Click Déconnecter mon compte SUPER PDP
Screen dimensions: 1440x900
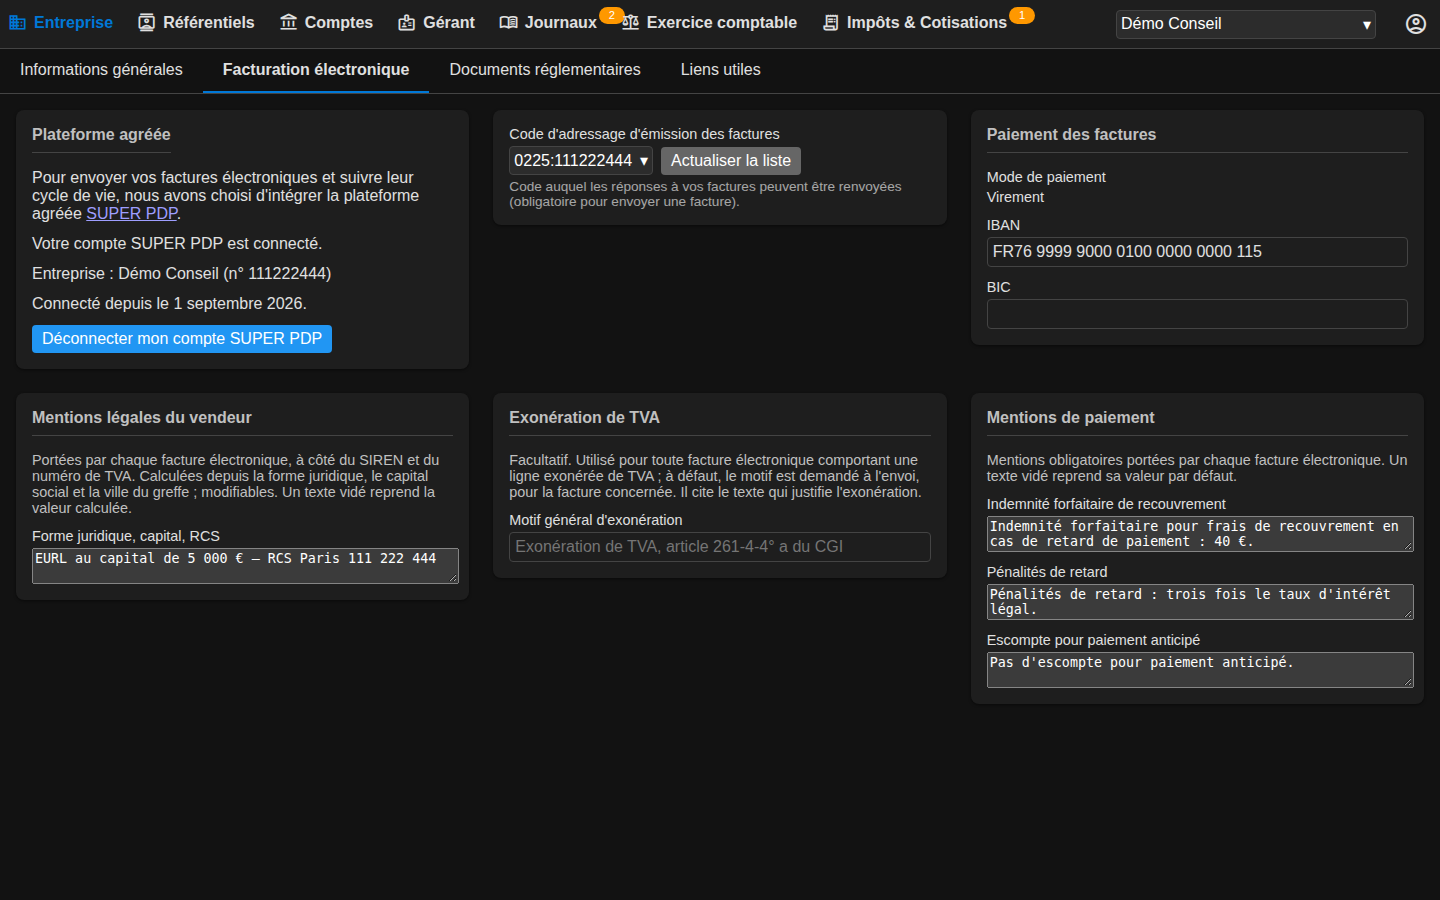tap(182, 339)
